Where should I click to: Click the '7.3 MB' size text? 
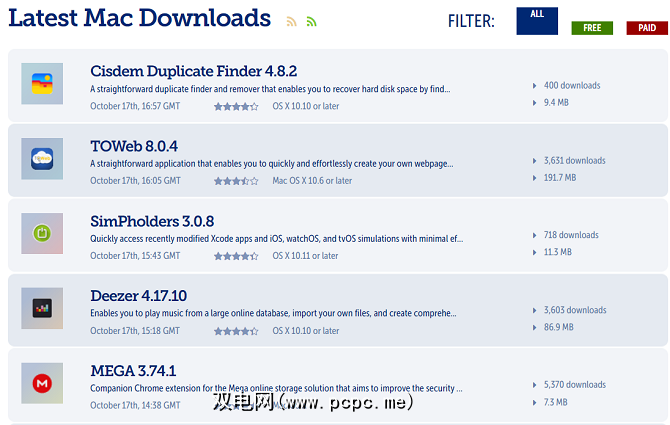coord(555,402)
